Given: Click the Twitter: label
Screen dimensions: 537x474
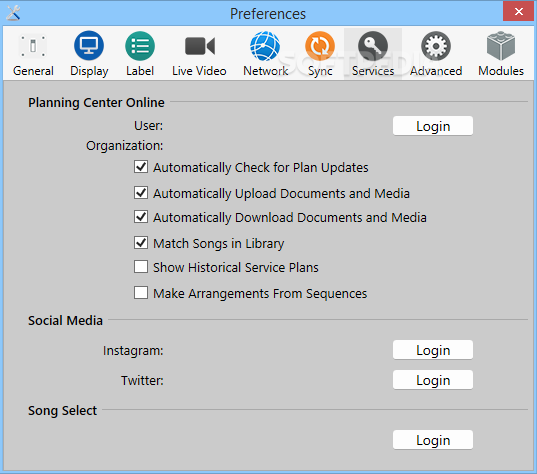Looking at the screenshot, I should click(x=142, y=381).
